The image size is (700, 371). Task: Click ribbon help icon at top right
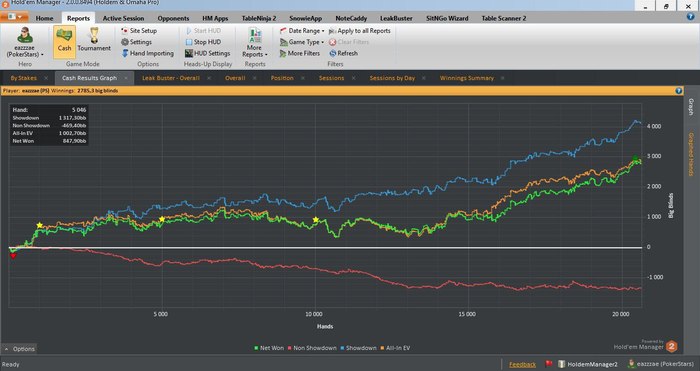point(690,17)
